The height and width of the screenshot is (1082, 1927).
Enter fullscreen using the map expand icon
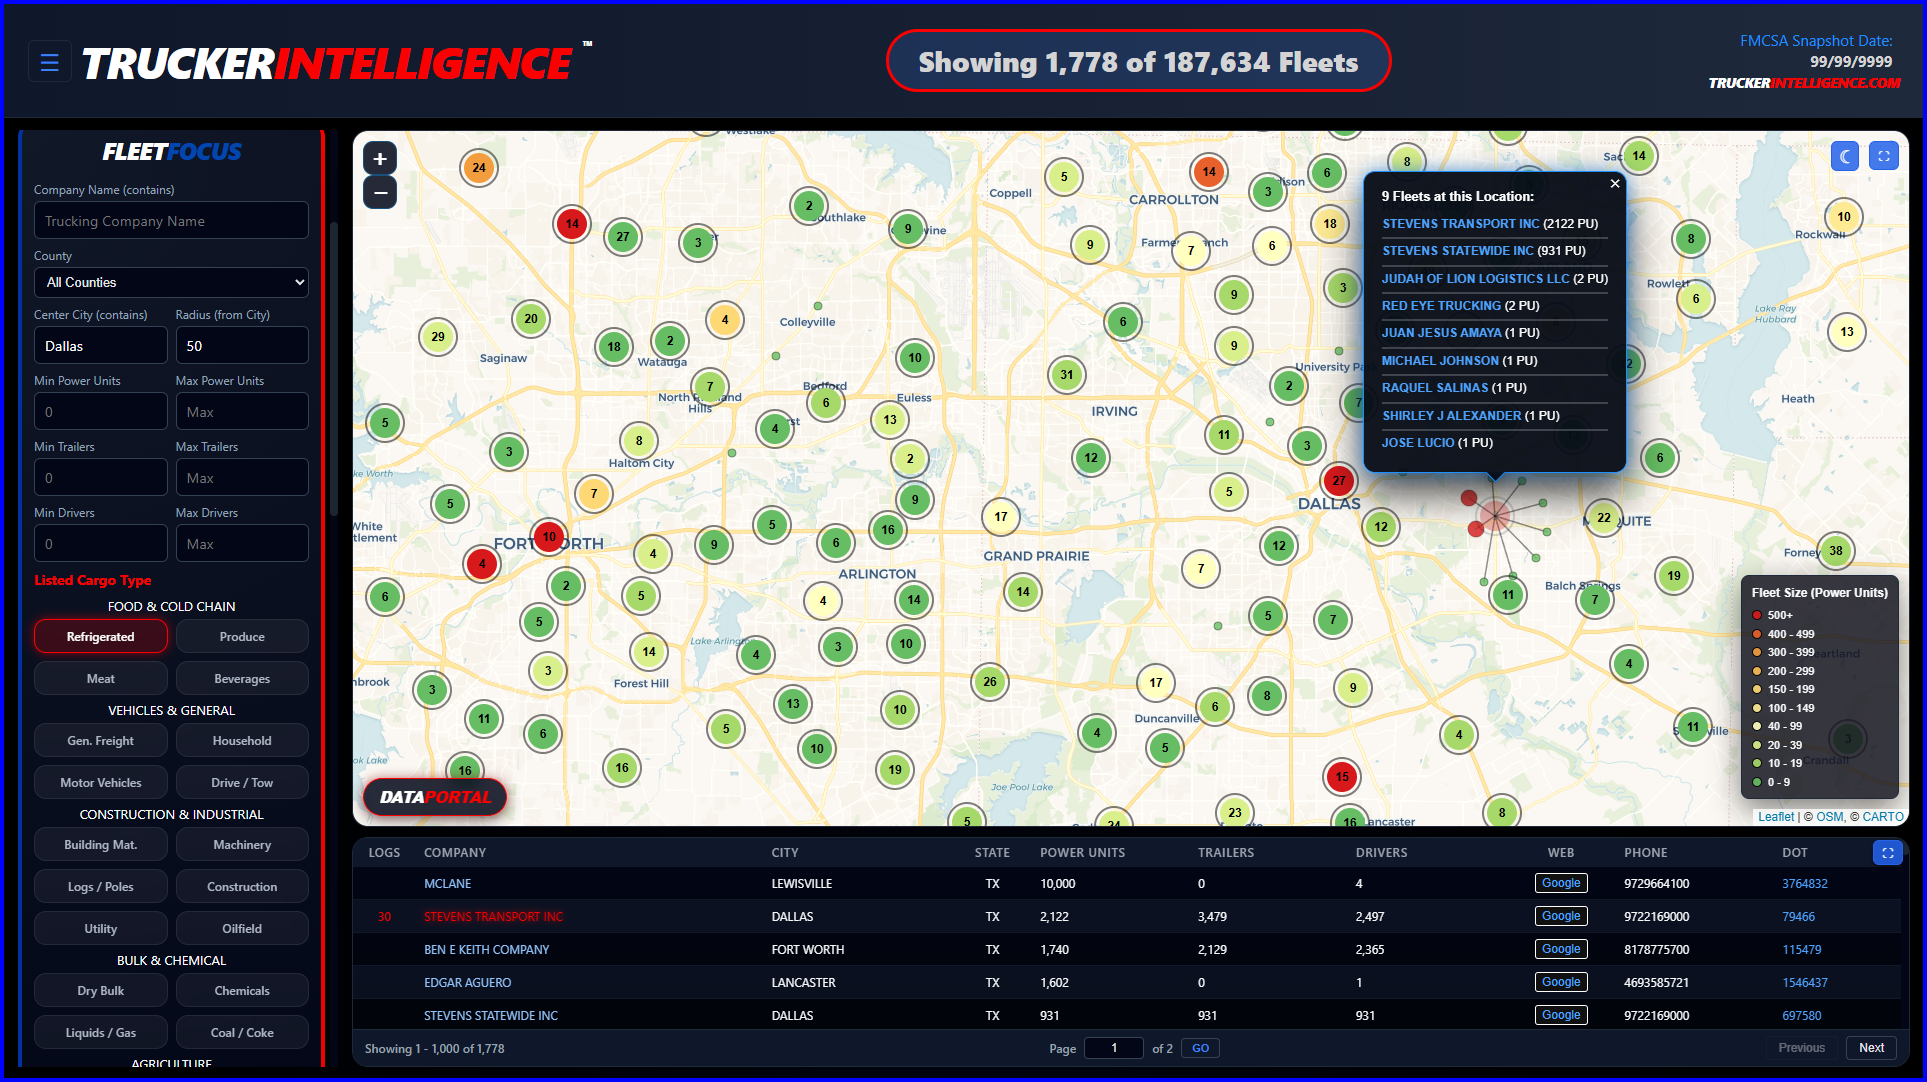point(1883,156)
